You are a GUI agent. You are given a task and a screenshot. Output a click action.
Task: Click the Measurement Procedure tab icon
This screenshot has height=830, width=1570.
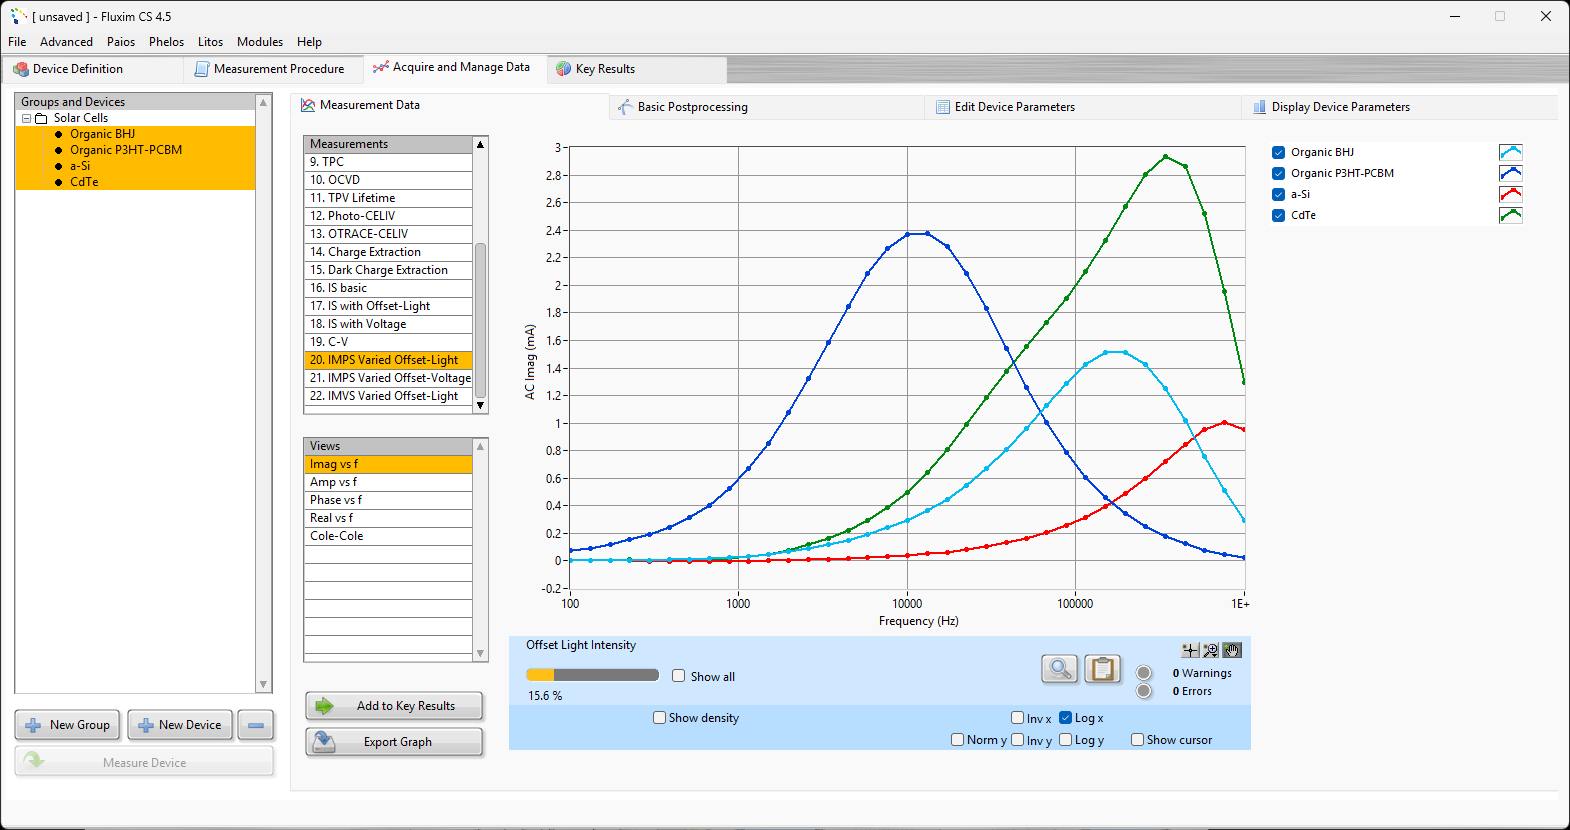[x=202, y=69]
